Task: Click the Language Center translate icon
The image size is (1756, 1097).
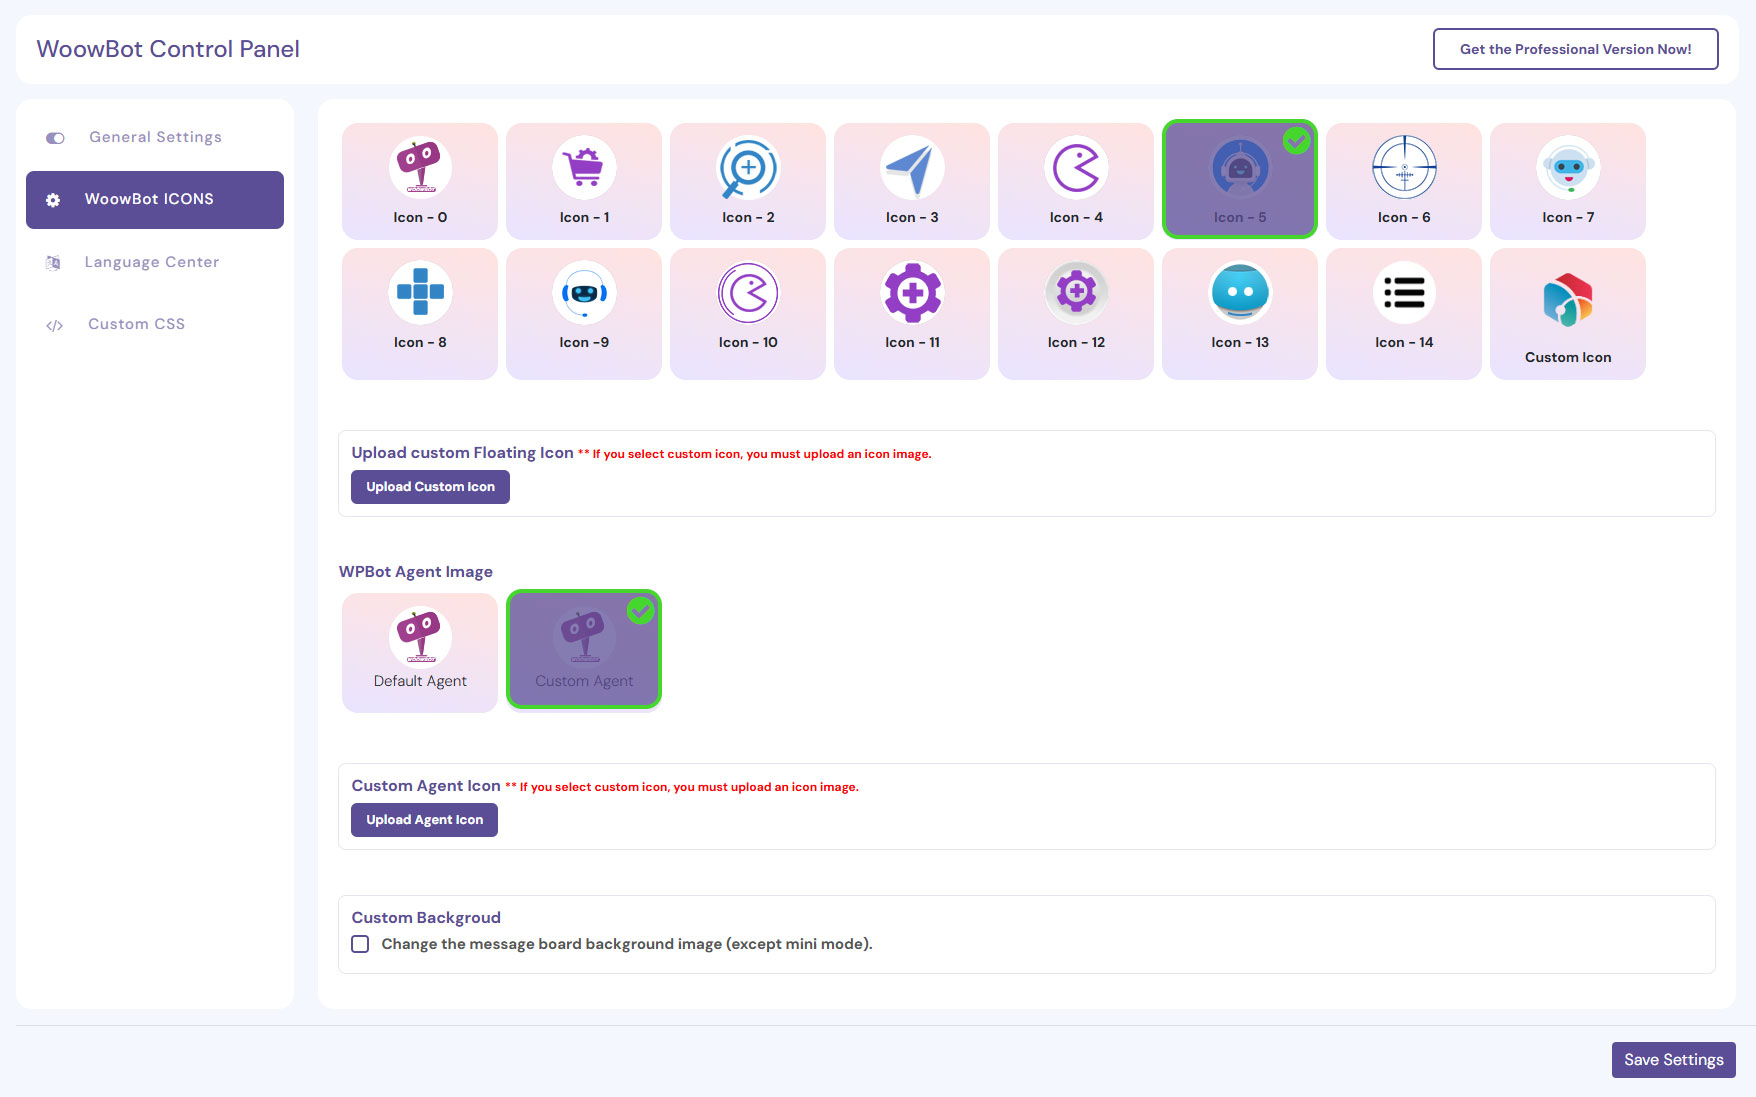Action: pos(53,263)
